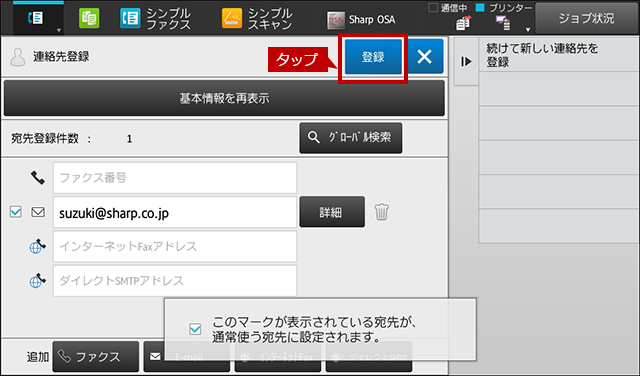Tap the envelope icon beside suzuki@sharp.co.jp
The image size is (640, 376).
(38, 212)
